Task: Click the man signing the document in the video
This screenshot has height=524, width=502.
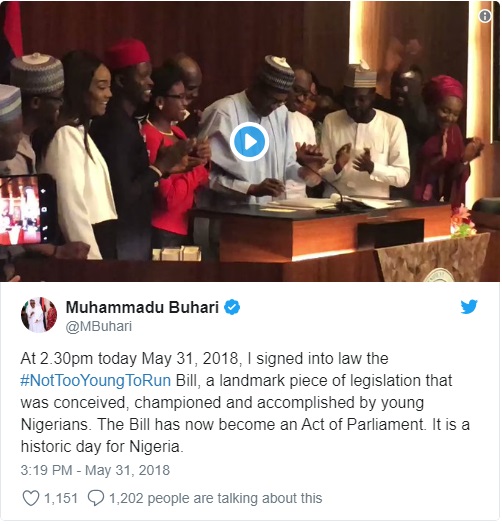Action: 257,140
